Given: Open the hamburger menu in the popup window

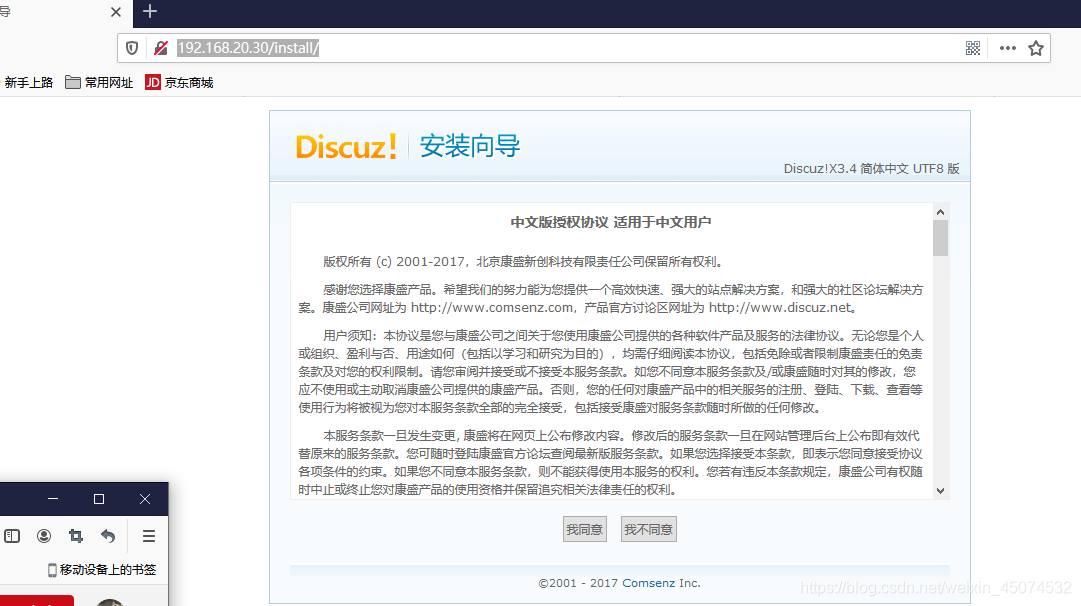Looking at the screenshot, I should coord(148,536).
